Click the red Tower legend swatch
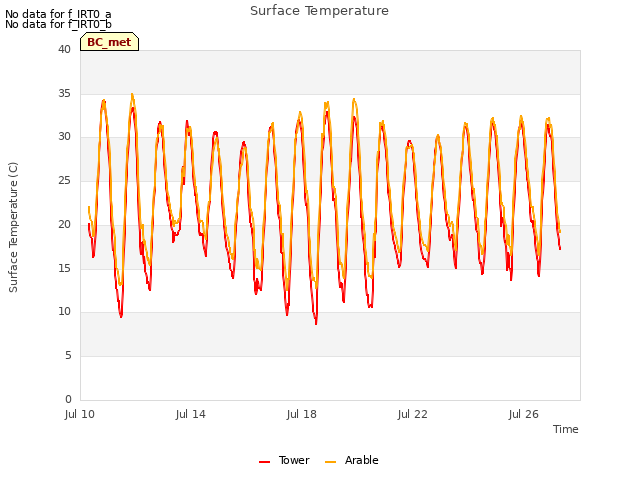 tap(264, 462)
